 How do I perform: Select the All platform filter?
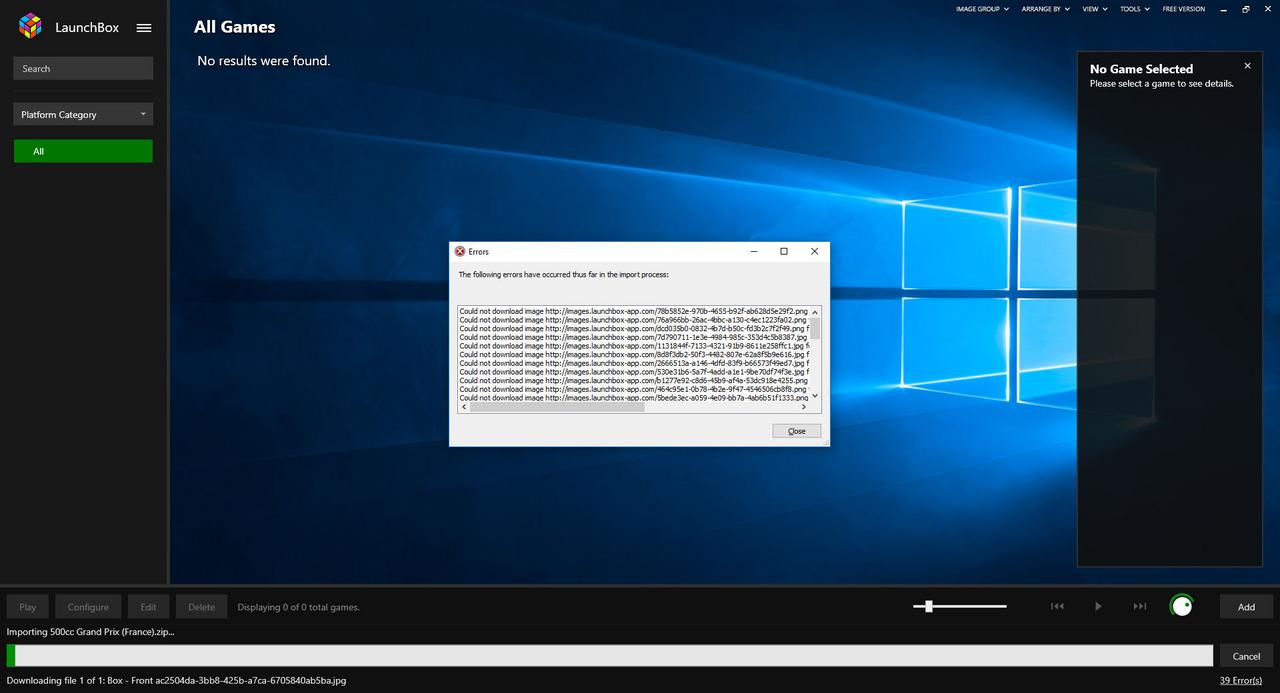(x=83, y=151)
